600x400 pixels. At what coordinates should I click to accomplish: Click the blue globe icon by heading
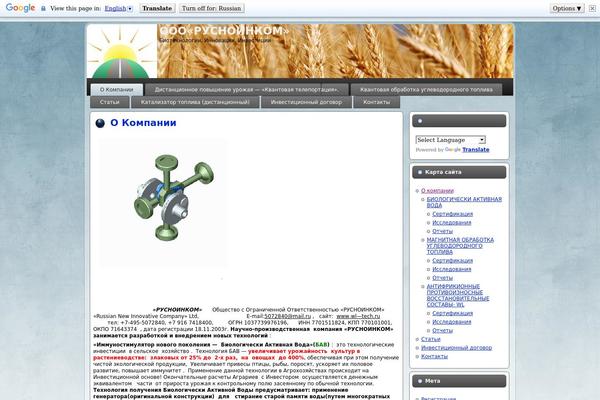[100, 123]
